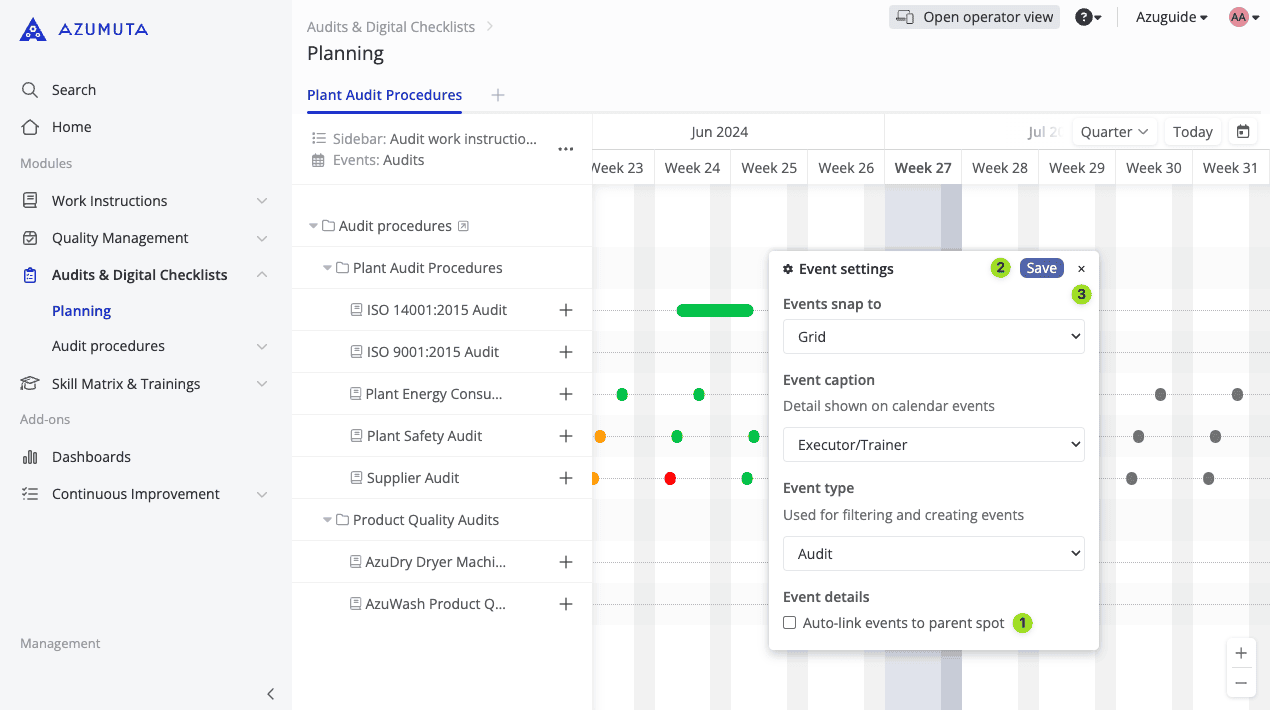Open the three-dots menu beside Sidebar settings
The width and height of the screenshot is (1270, 710).
(x=566, y=149)
